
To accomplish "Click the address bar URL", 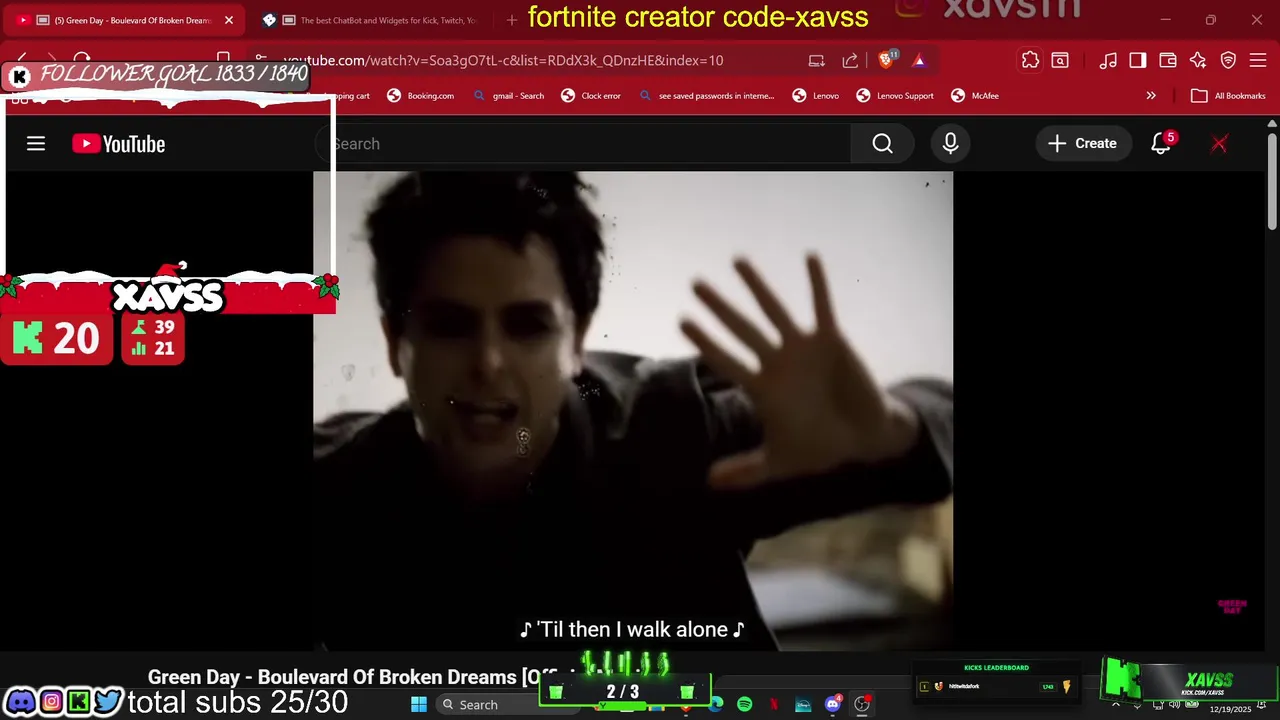I will pos(503,60).
